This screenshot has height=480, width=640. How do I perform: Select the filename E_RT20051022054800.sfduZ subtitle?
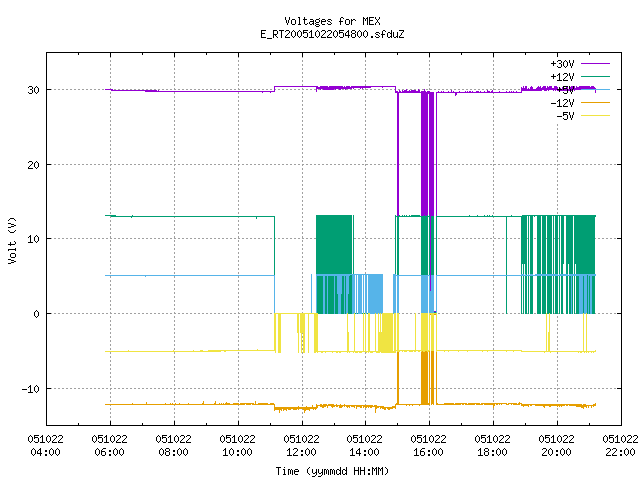332,34
